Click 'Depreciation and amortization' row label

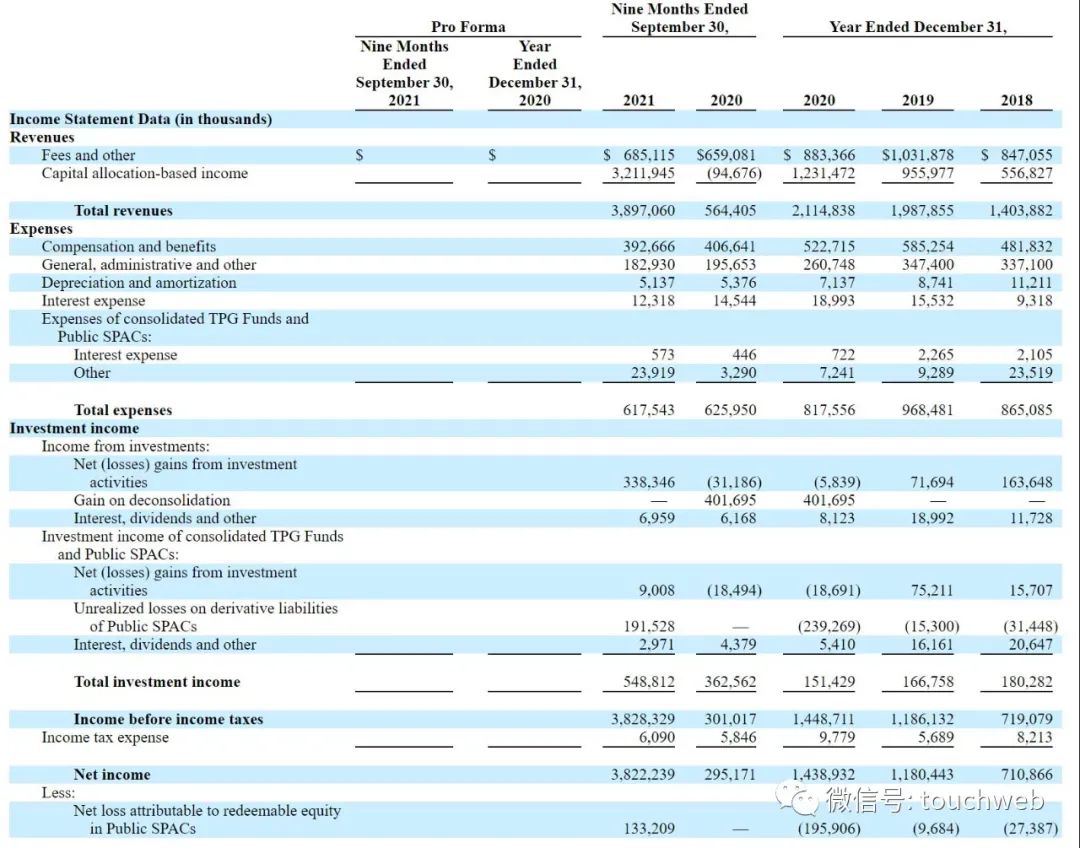pos(138,282)
